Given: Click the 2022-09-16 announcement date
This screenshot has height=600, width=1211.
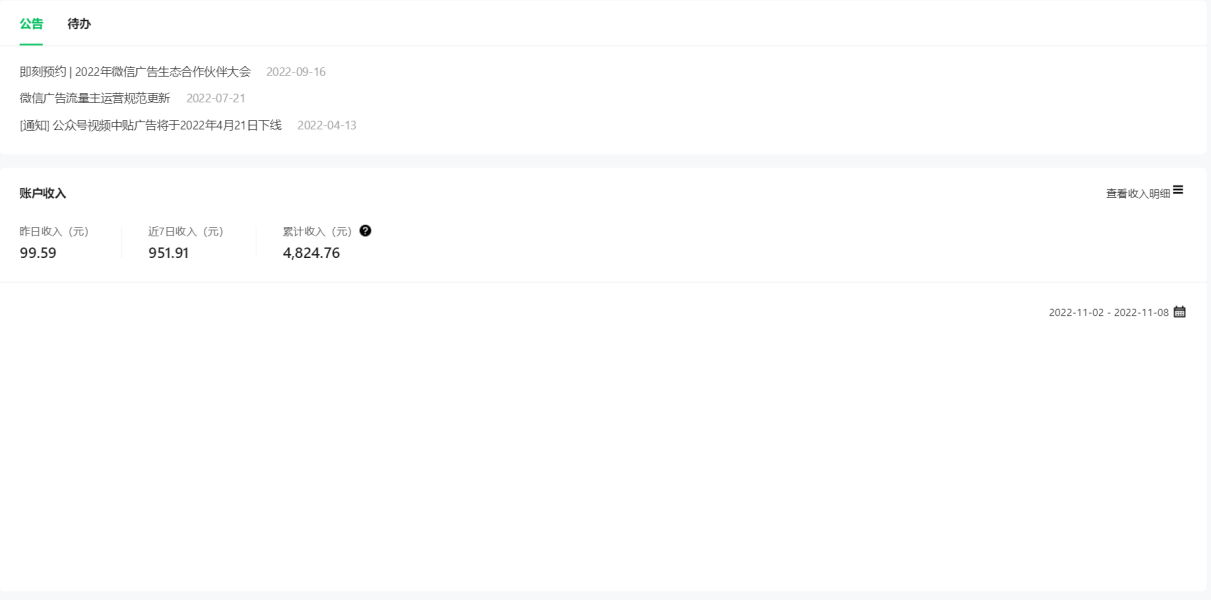Looking at the screenshot, I should point(296,72).
